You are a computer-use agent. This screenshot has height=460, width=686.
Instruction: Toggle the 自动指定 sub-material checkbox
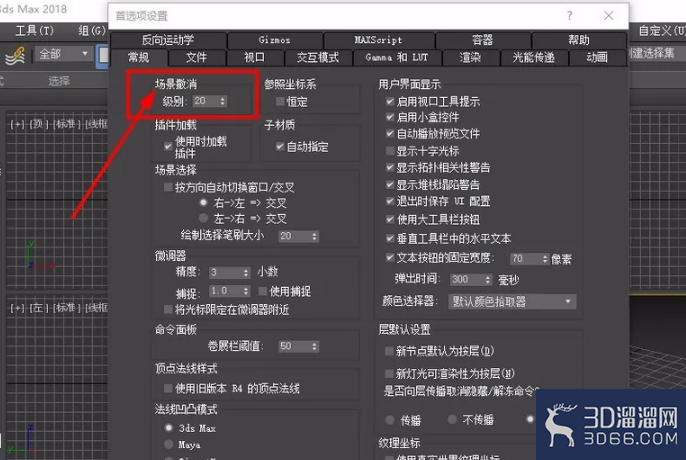tap(280, 147)
